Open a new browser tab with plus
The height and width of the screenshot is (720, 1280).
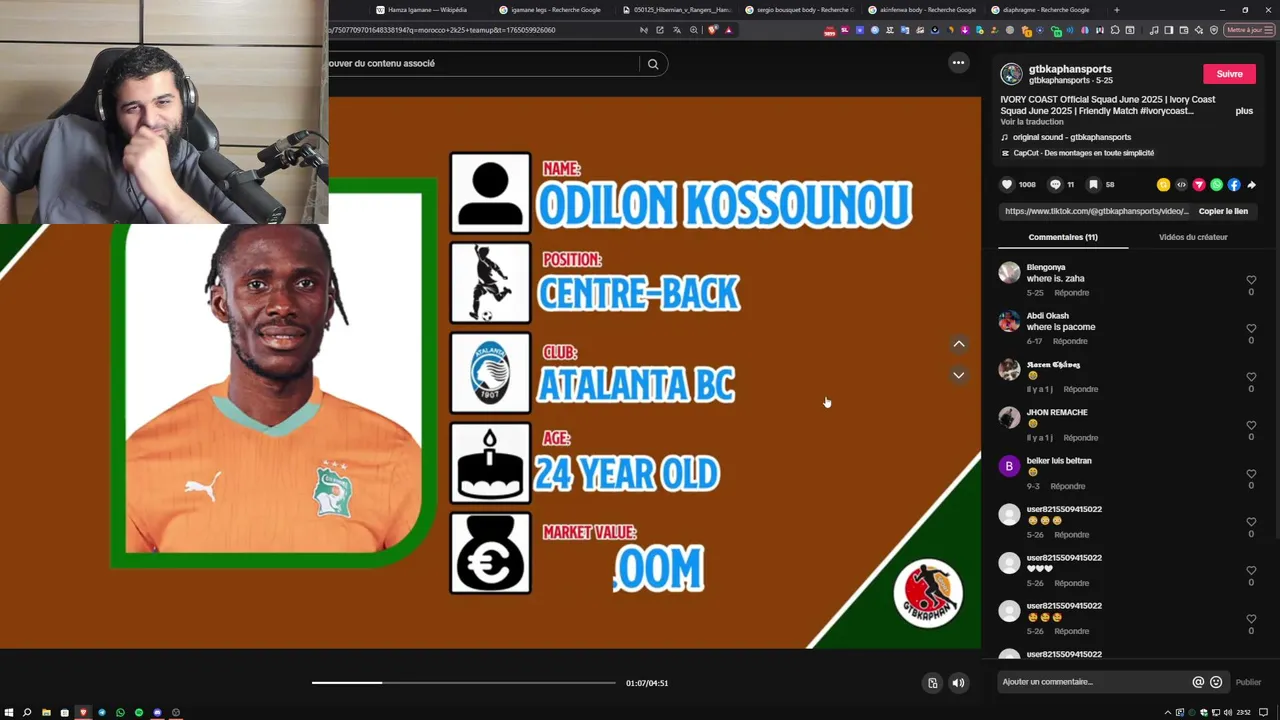coord(1117,10)
